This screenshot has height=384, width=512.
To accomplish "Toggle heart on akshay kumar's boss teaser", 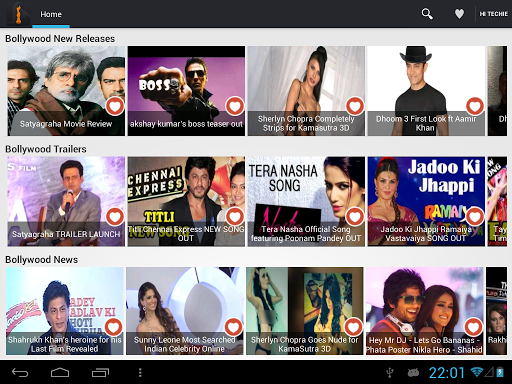I will (x=235, y=106).
